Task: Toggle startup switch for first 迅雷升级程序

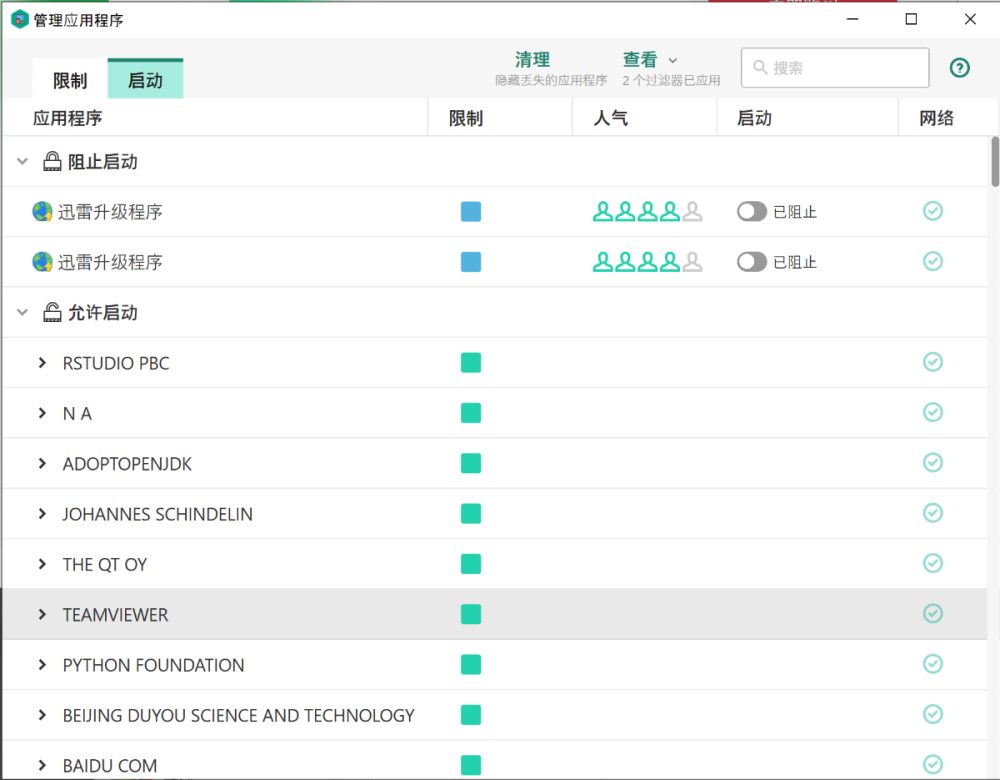Action: pos(752,211)
